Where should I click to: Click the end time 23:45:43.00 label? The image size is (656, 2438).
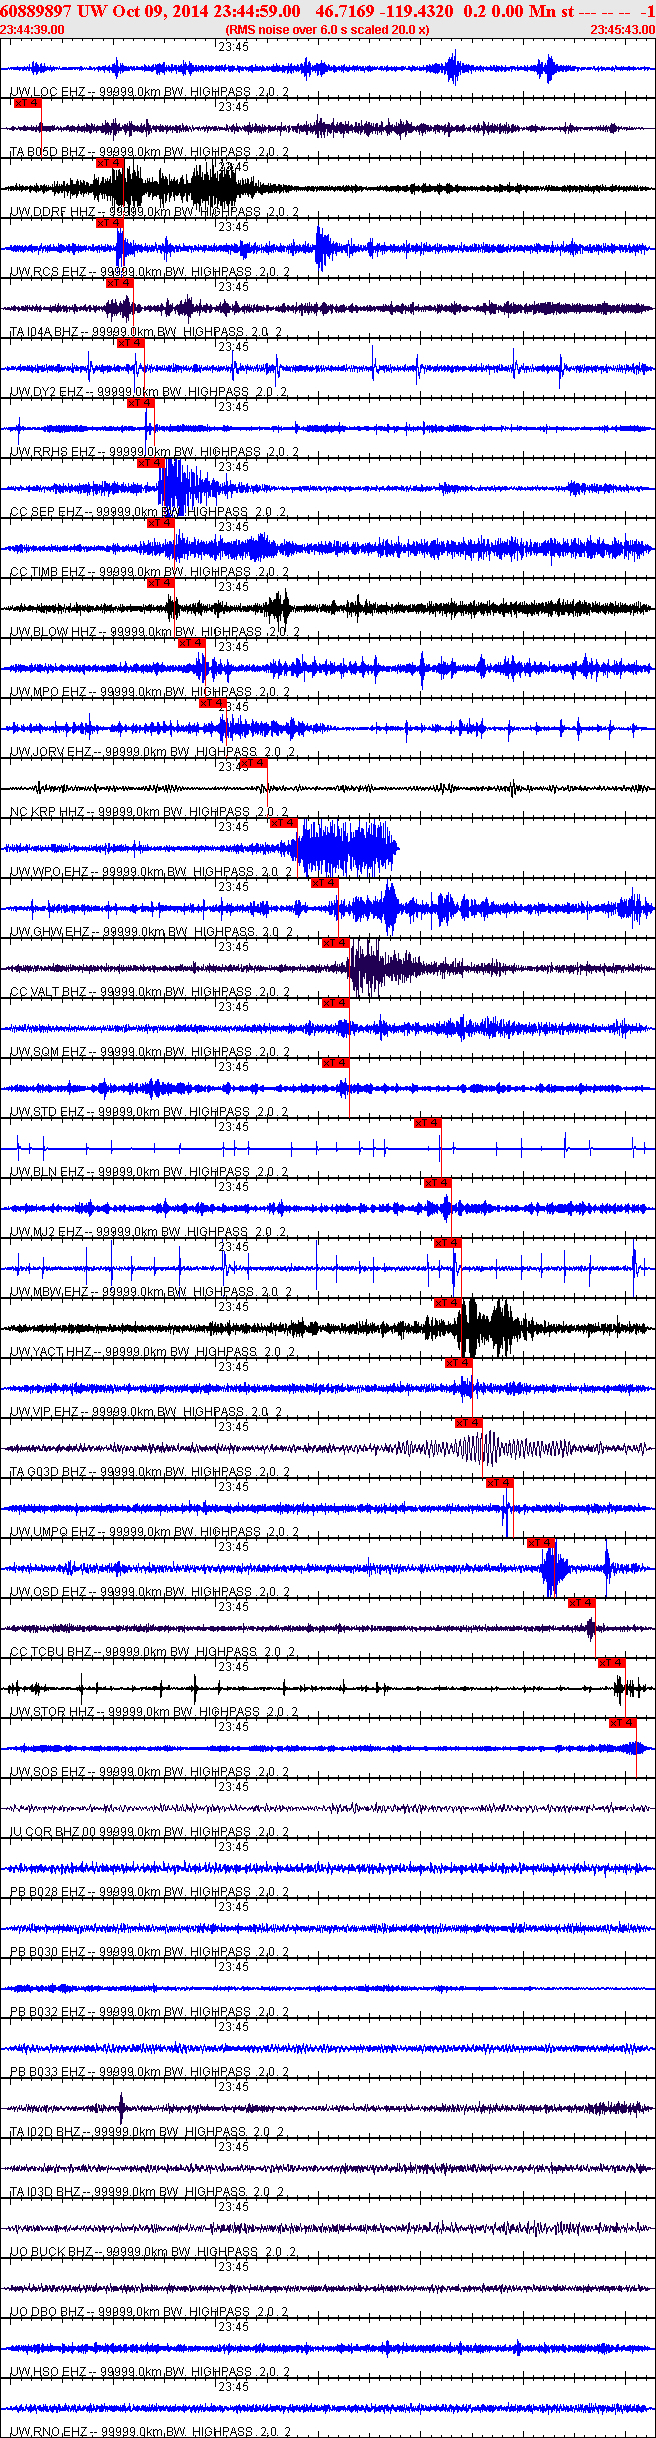point(622,29)
